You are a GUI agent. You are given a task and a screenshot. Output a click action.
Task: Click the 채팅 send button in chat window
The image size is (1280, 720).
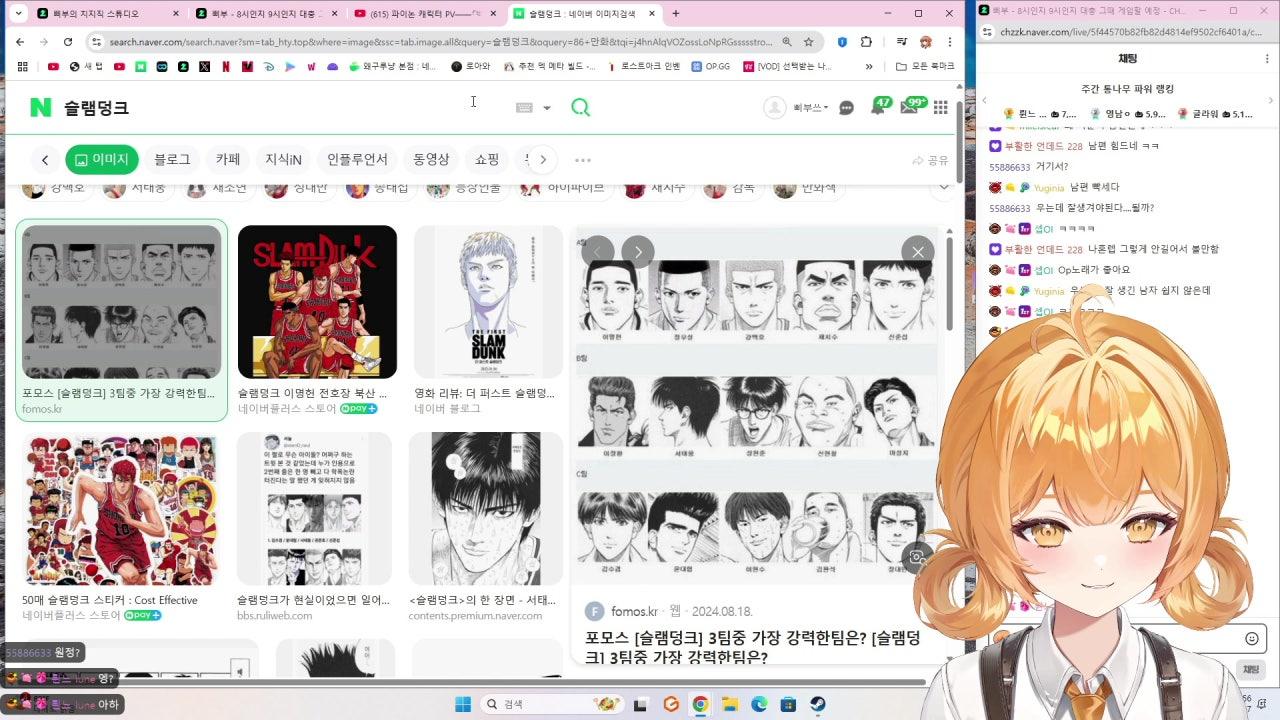click(x=1251, y=669)
